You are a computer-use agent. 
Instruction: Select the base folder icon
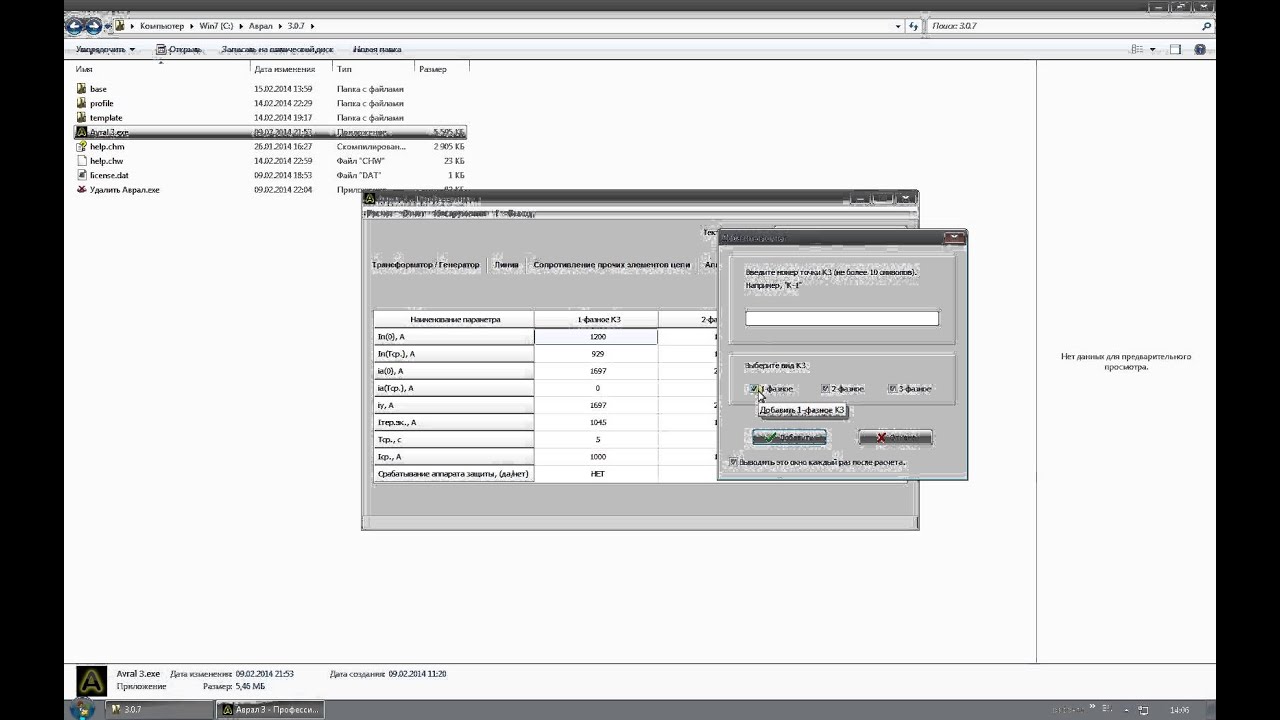click(82, 89)
